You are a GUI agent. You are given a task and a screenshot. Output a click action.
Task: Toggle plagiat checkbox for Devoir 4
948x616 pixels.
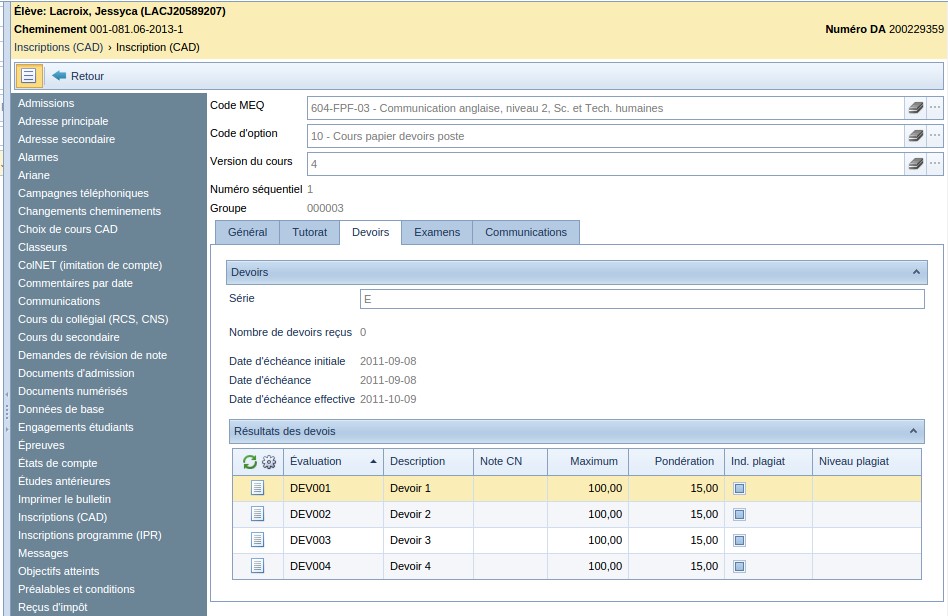point(740,567)
